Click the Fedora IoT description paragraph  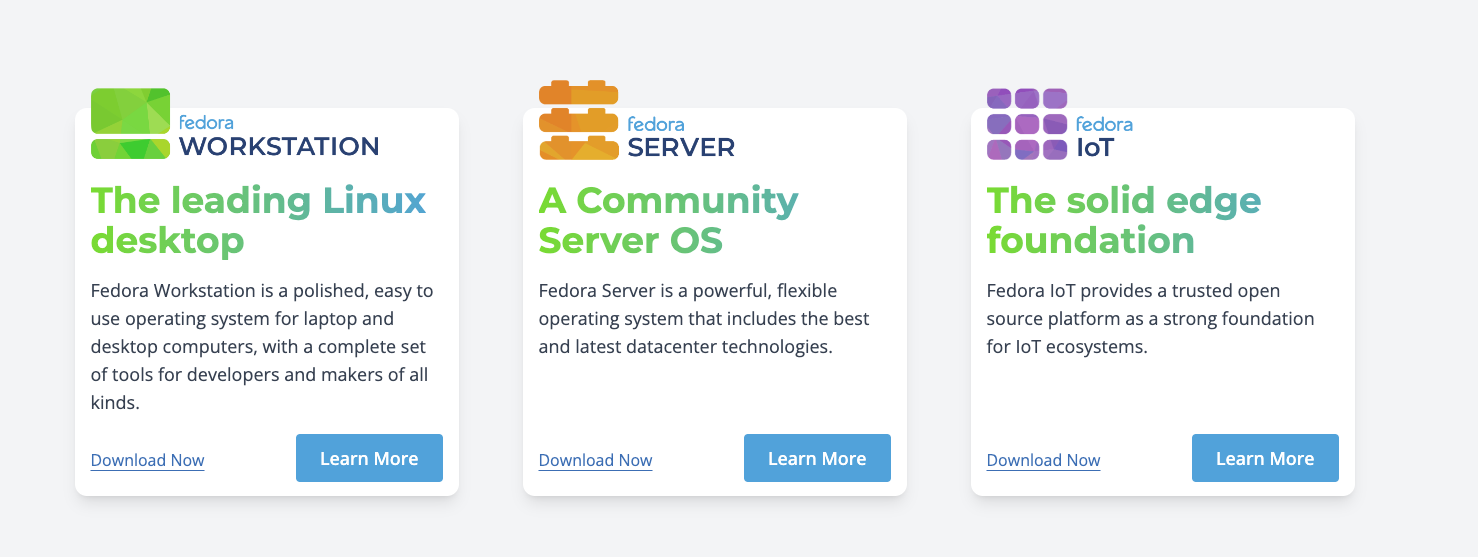[1150, 319]
